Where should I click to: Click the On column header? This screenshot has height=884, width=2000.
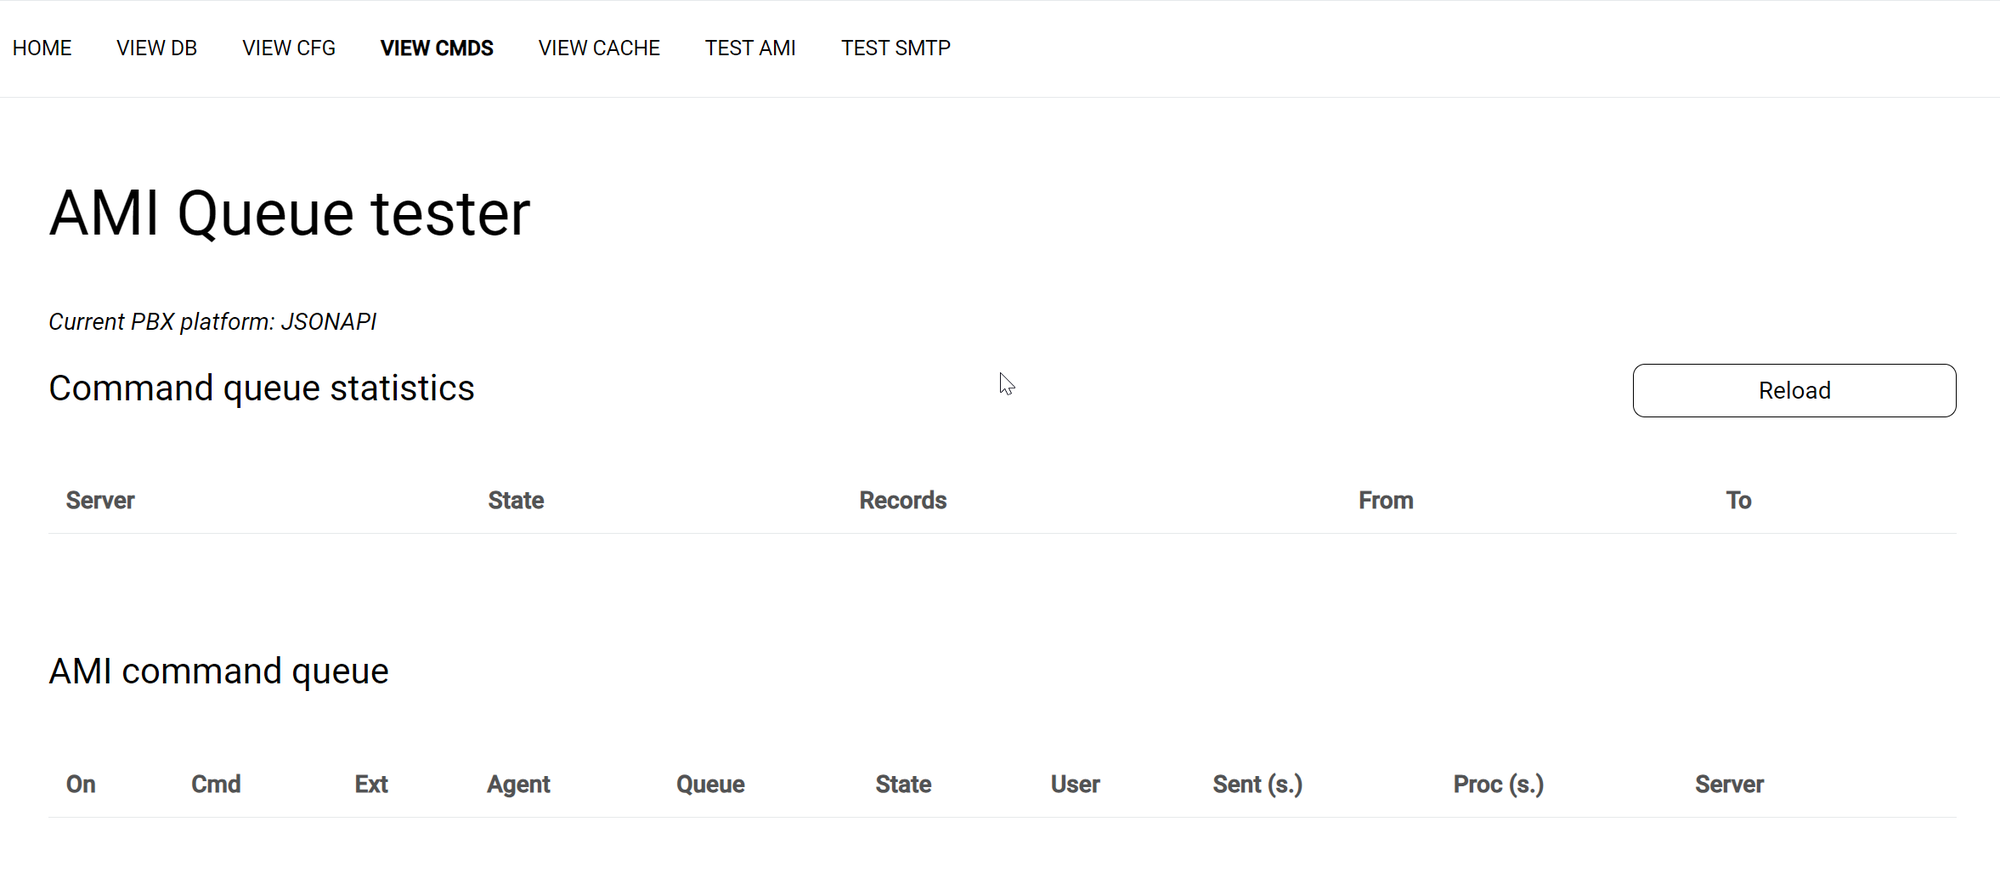pos(81,784)
